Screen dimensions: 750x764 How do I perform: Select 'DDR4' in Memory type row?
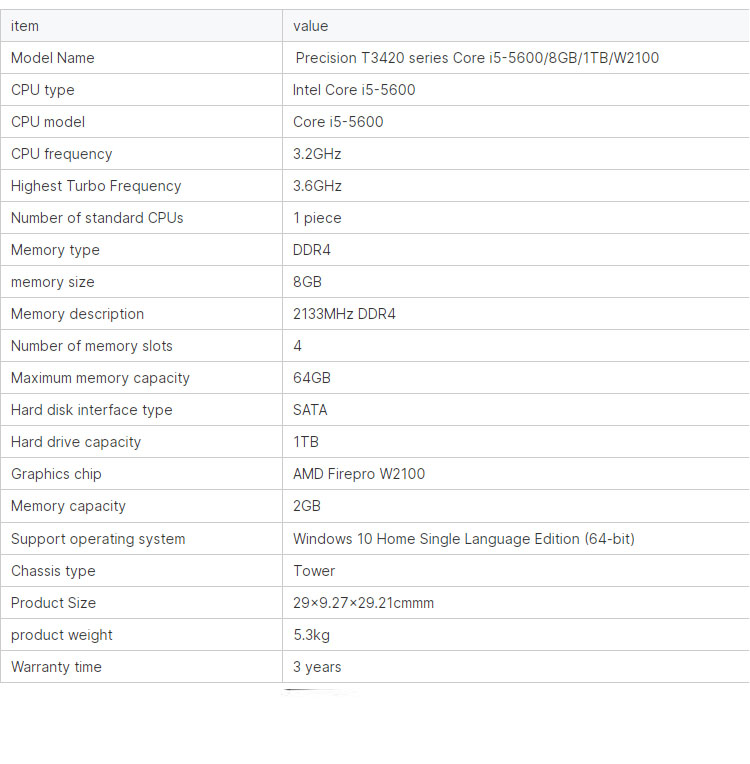click(311, 250)
